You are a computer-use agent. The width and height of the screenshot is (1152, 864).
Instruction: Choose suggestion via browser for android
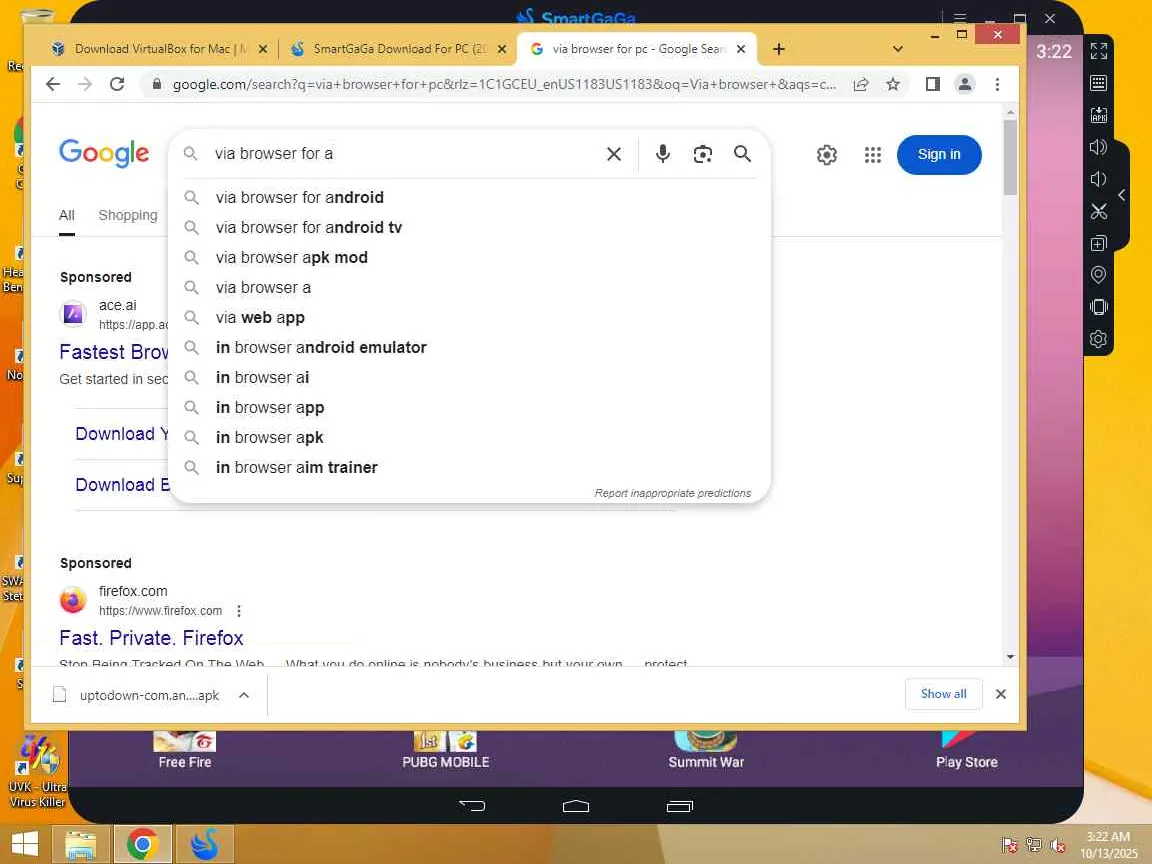469,197
